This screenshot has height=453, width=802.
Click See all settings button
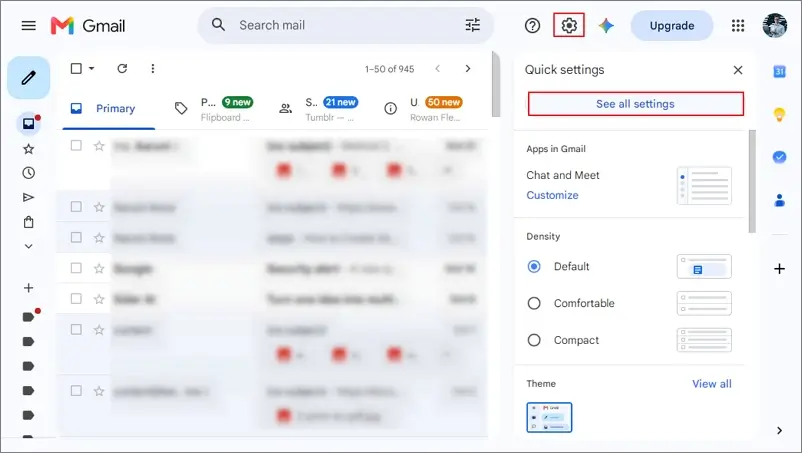pyautogui.click(x=635, y=104)
